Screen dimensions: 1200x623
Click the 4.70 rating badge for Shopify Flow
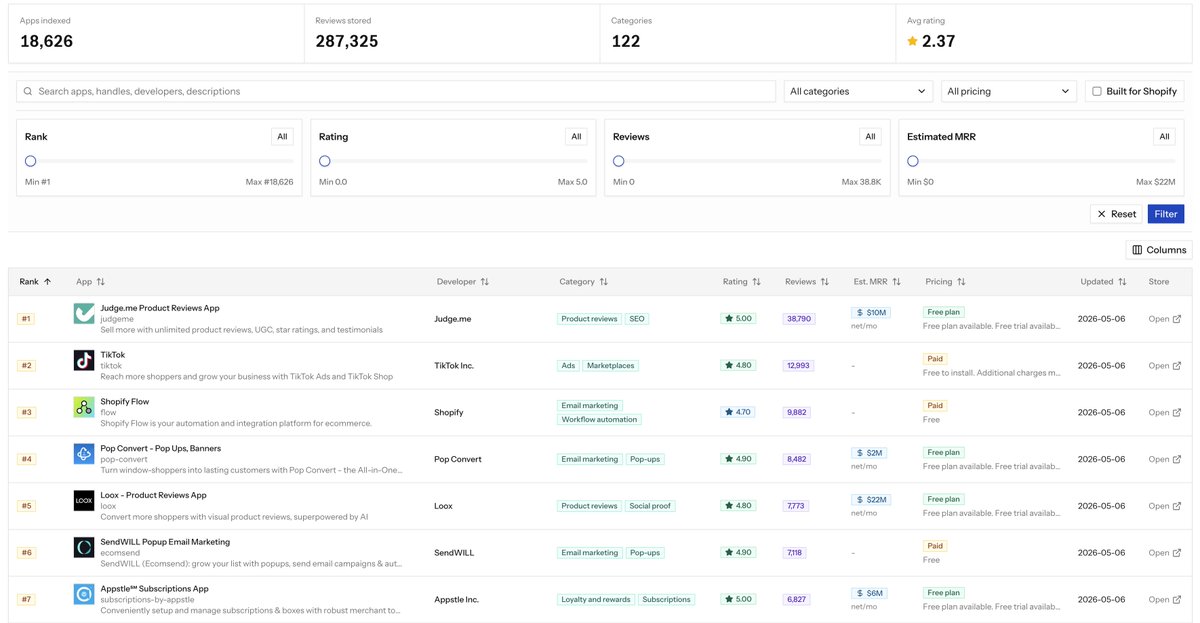738,412
